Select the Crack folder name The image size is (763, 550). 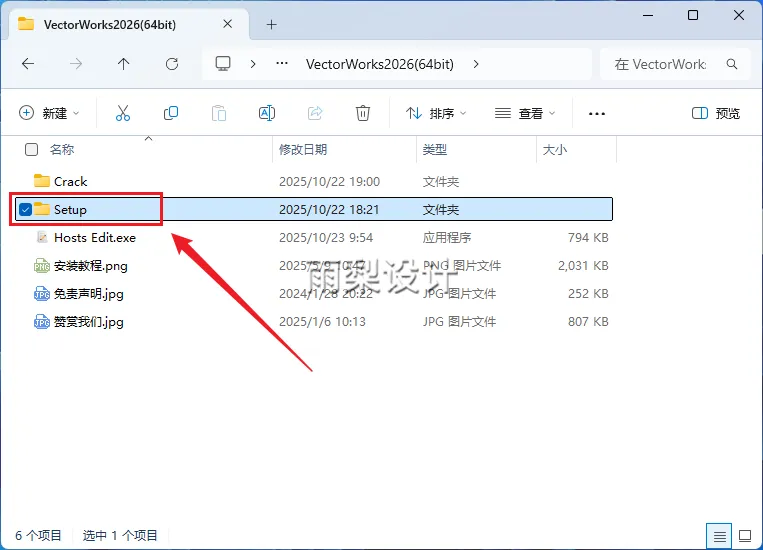(x=71, y=182)
